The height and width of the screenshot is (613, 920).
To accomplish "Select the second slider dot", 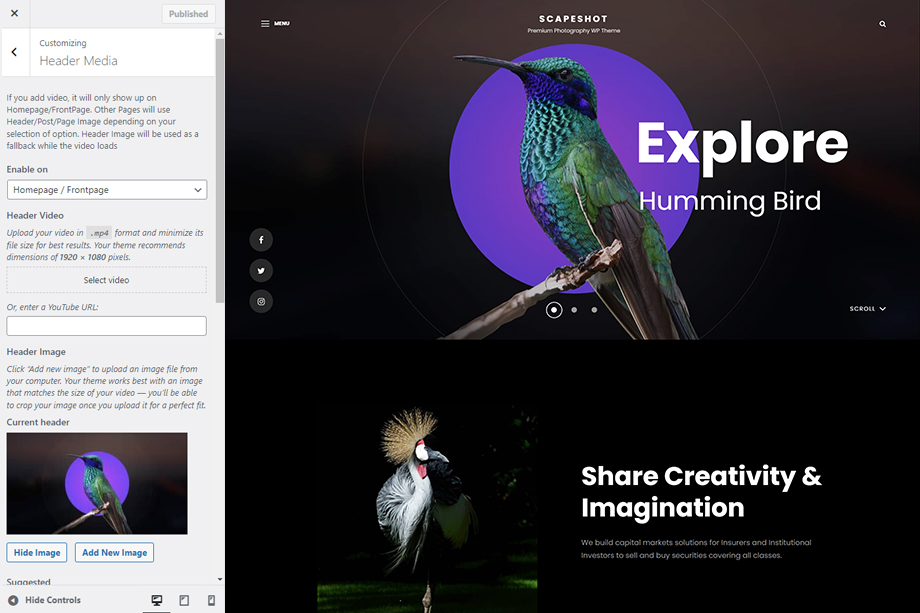I will pos(574,310).
